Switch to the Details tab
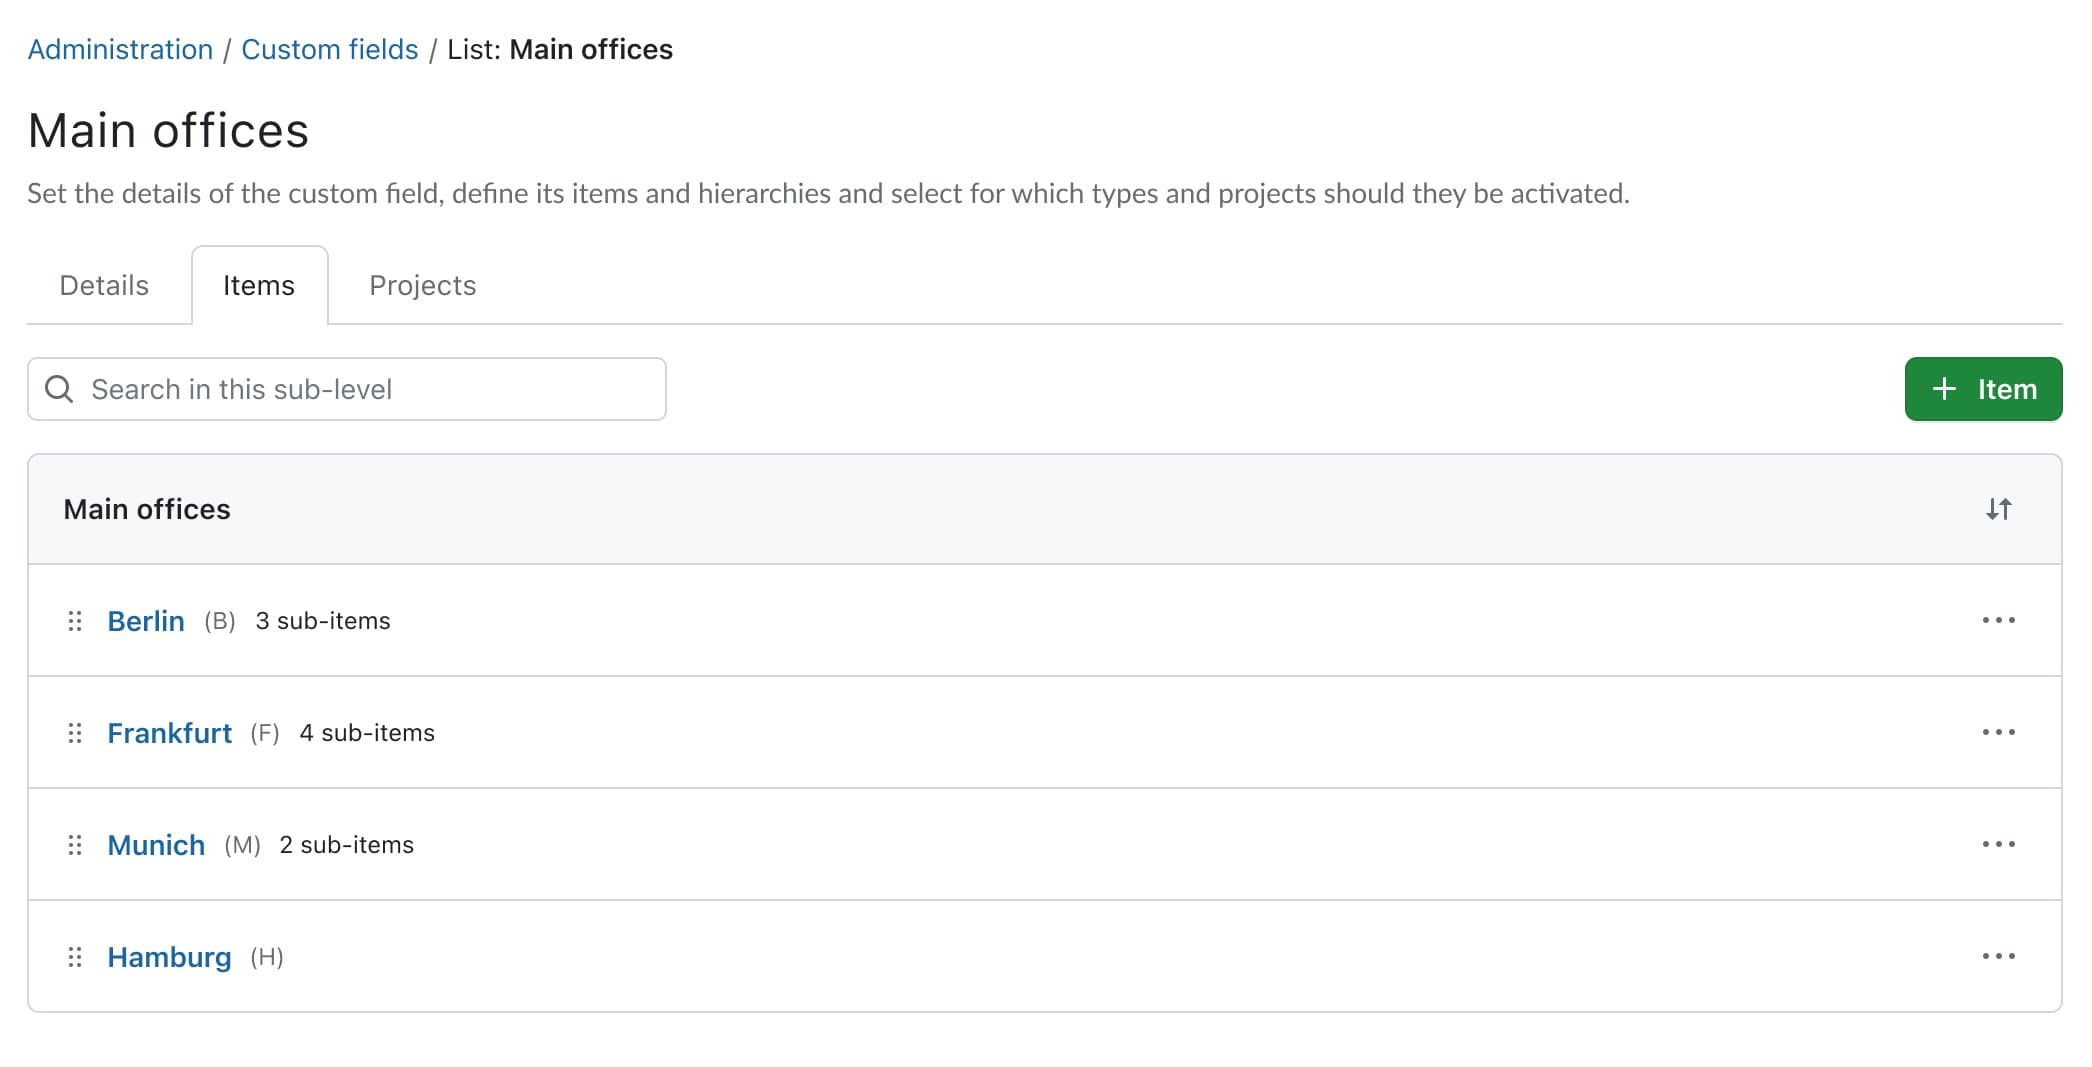The width and height of the screenshot is (2092, 1067). pos(103,285)
